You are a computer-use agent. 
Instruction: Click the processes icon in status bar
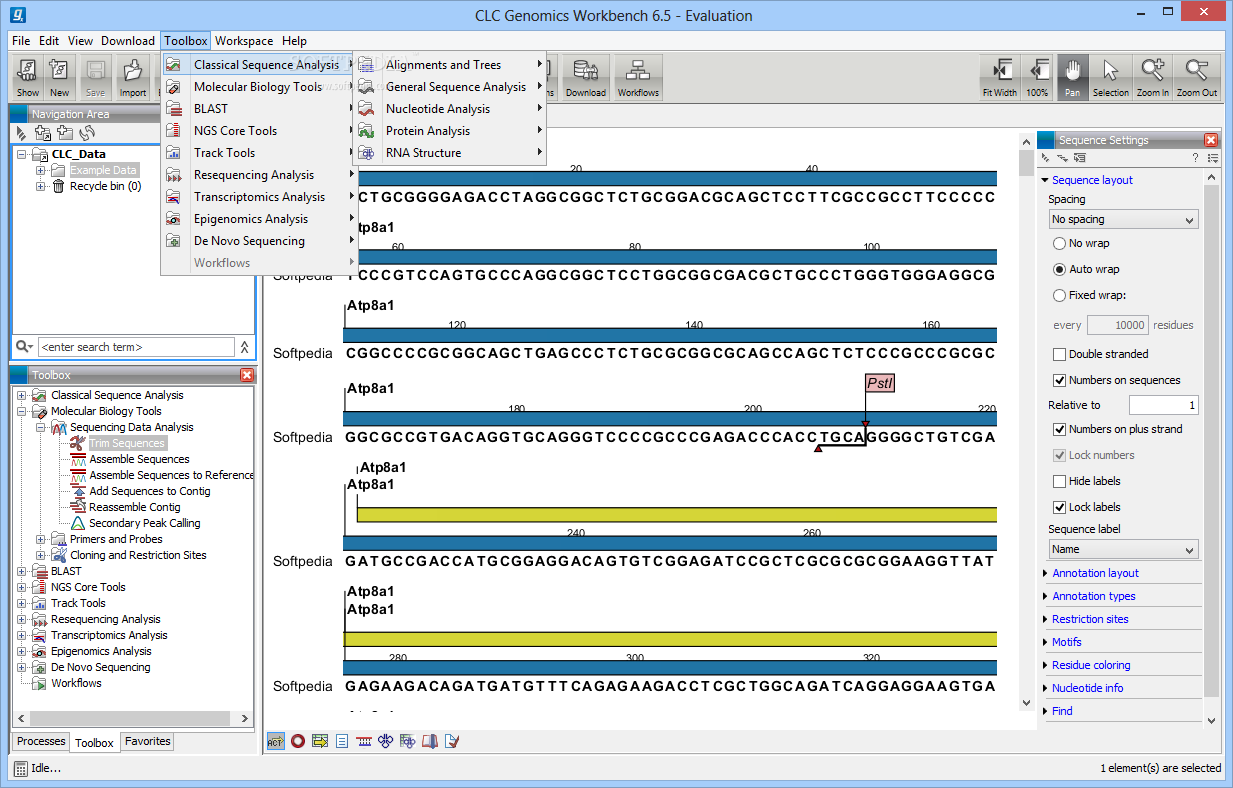coord(21,768)
